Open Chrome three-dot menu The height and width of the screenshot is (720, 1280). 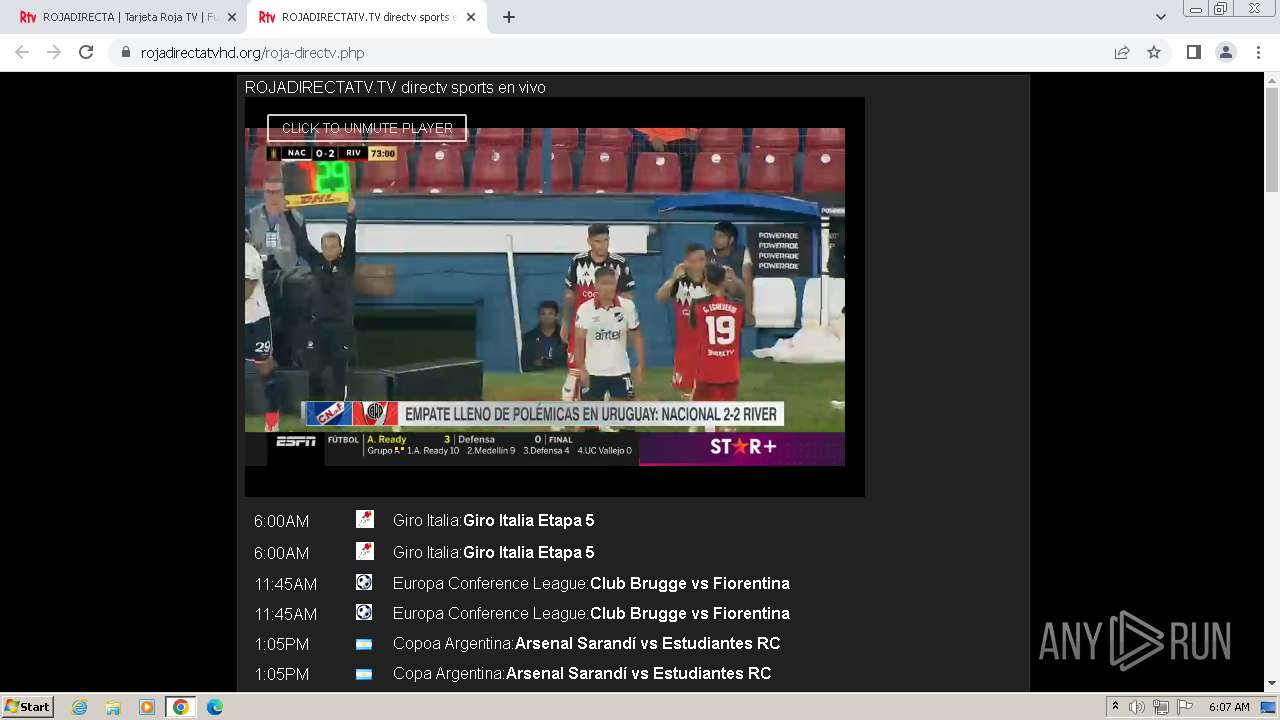pyautogui.click(x=1258, y=52)
